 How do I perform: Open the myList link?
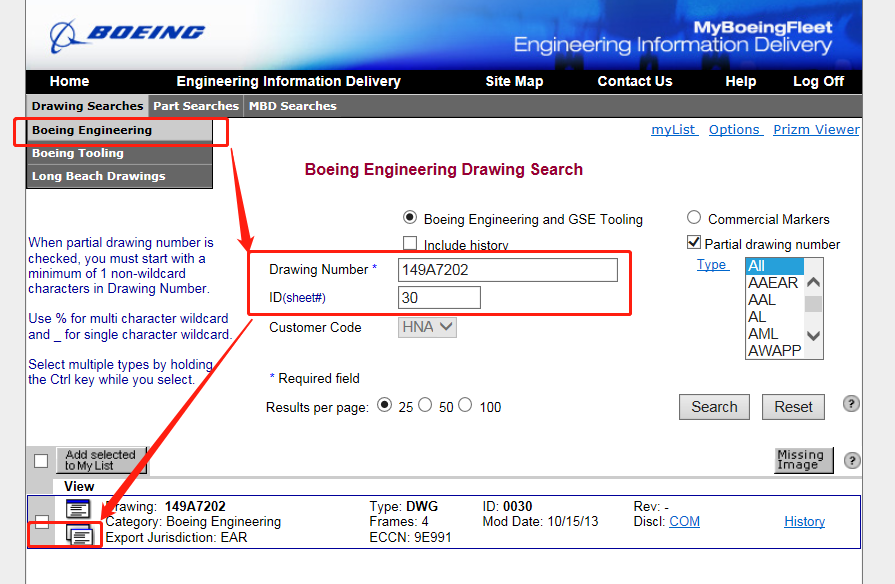click(674, 130)
